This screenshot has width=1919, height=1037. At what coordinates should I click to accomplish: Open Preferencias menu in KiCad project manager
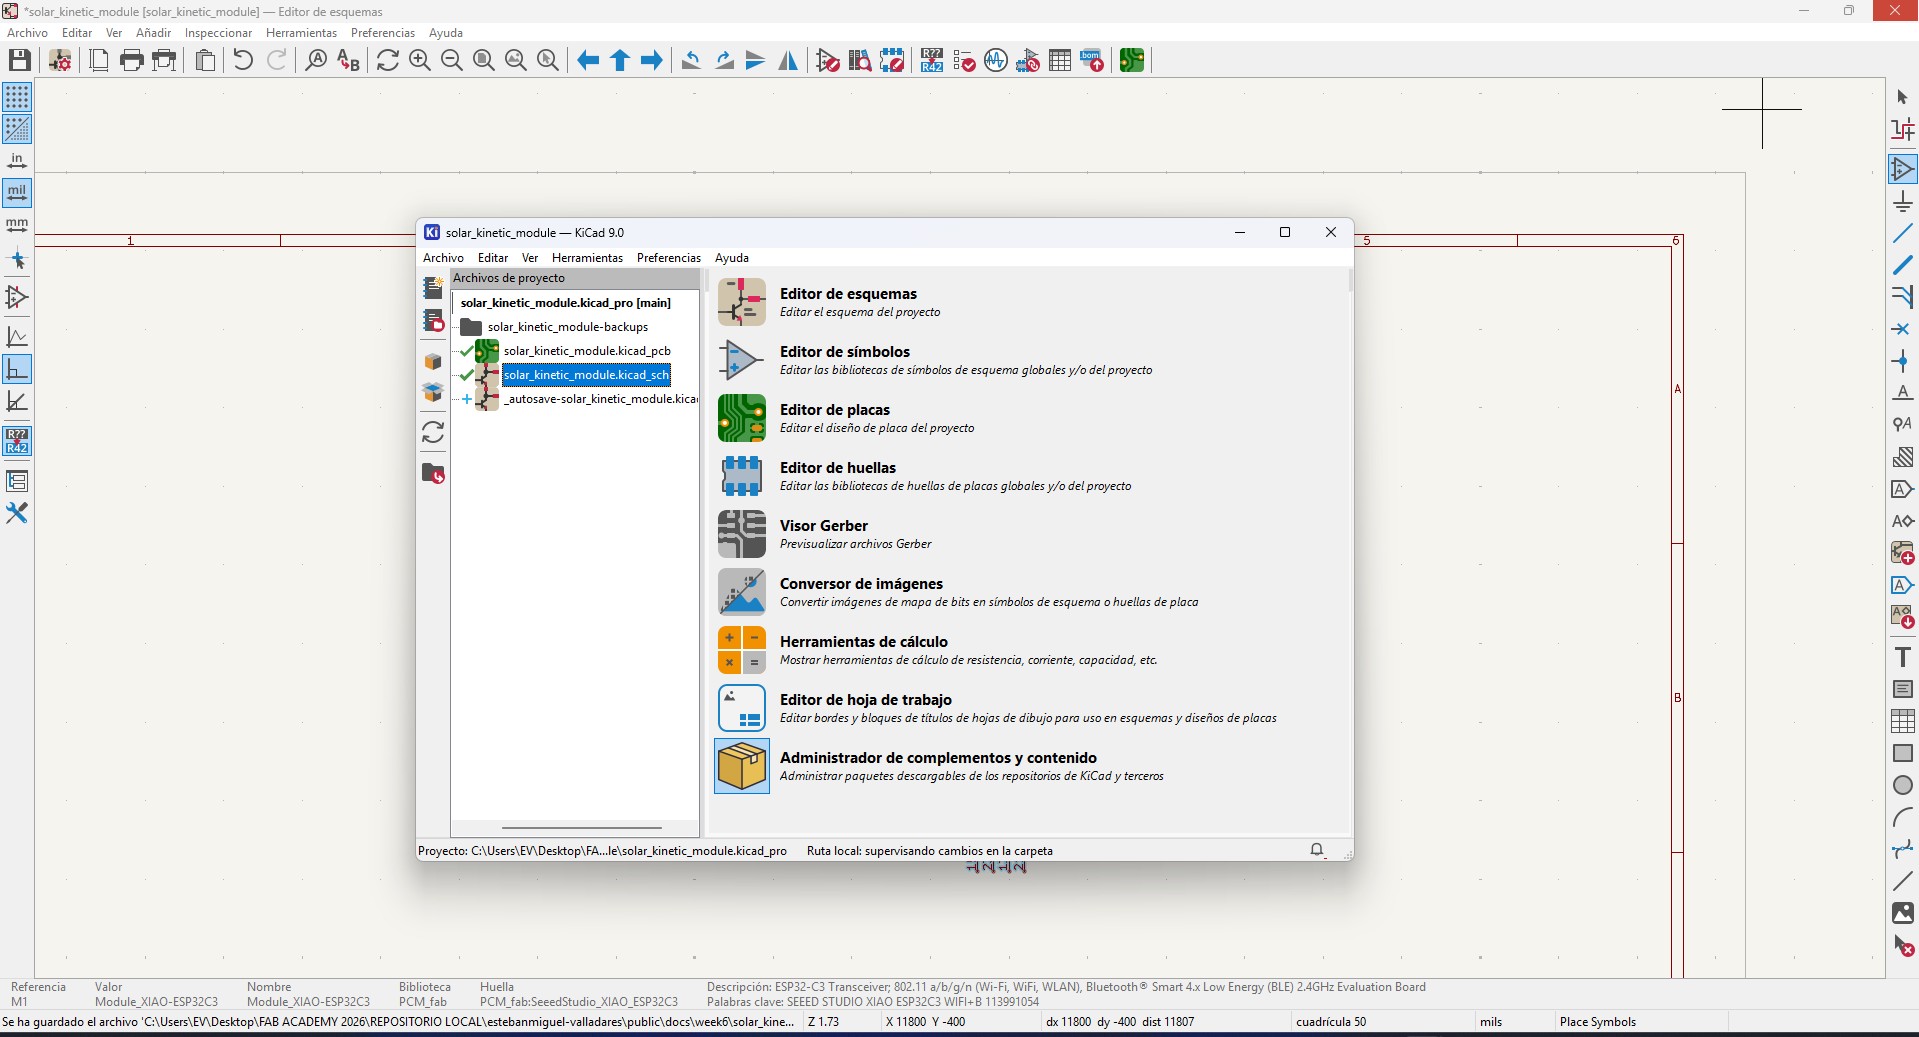tap(669, 258)
